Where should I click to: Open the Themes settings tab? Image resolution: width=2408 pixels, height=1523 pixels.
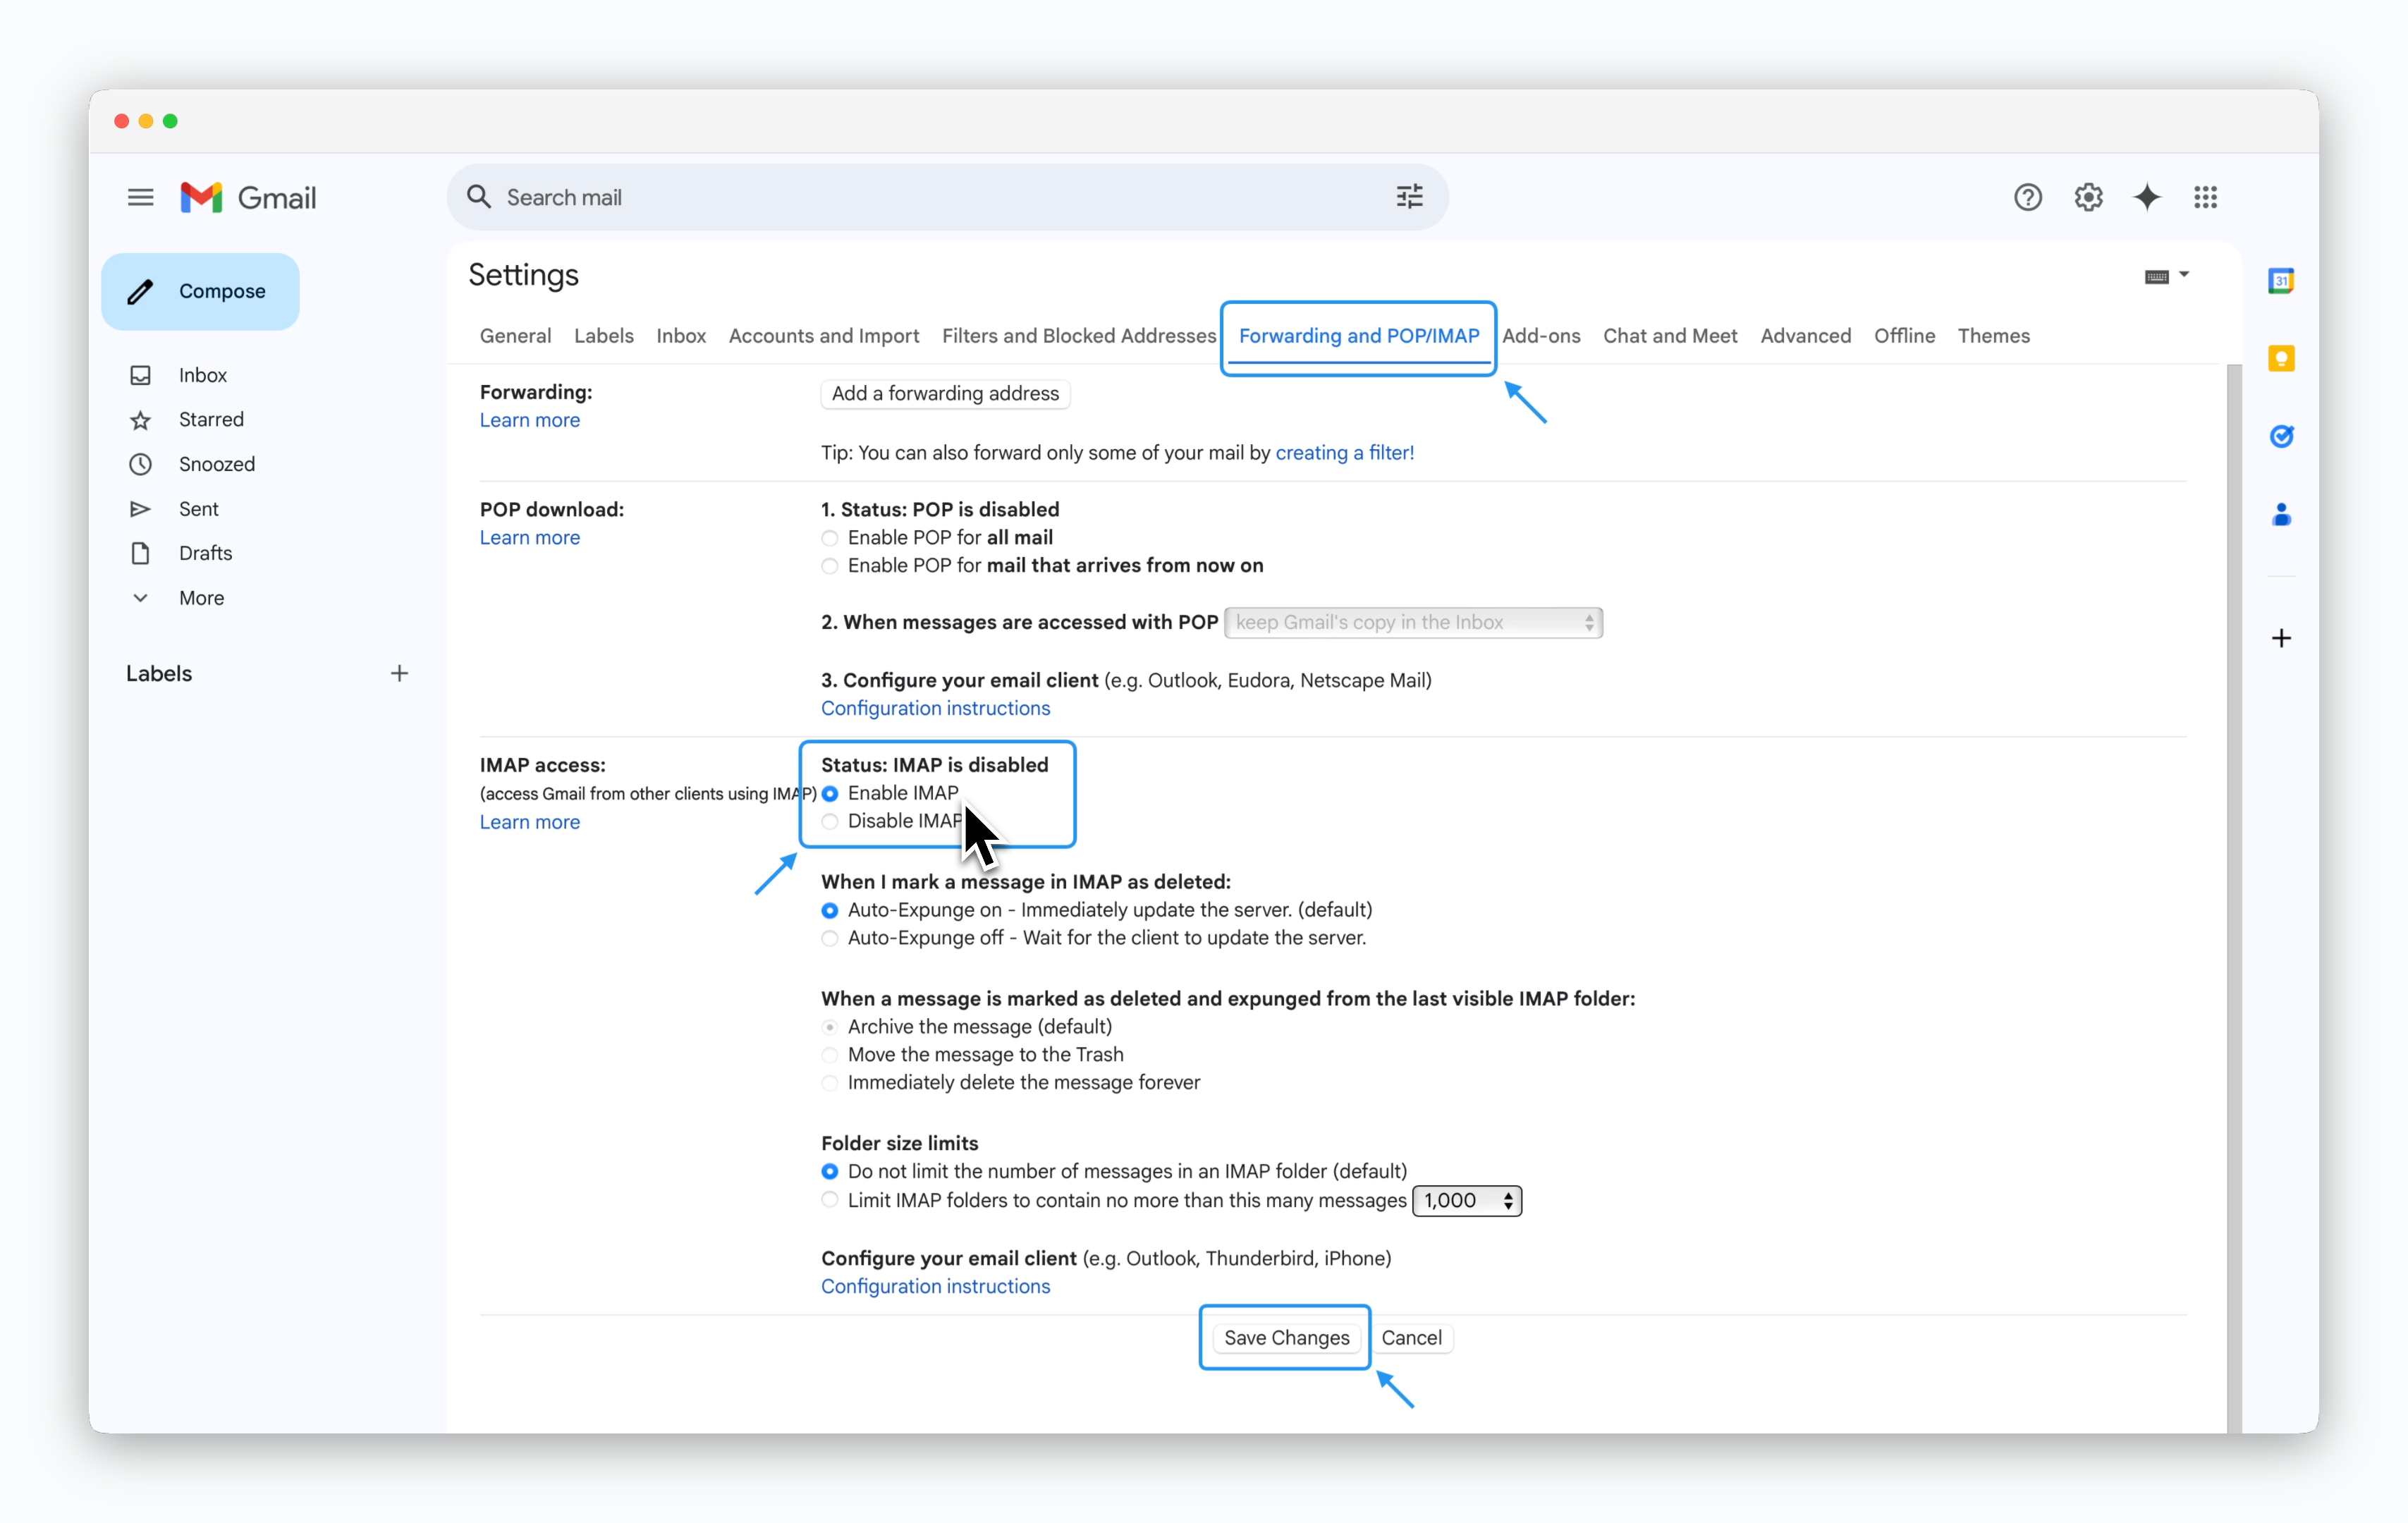coord(1993,336)
